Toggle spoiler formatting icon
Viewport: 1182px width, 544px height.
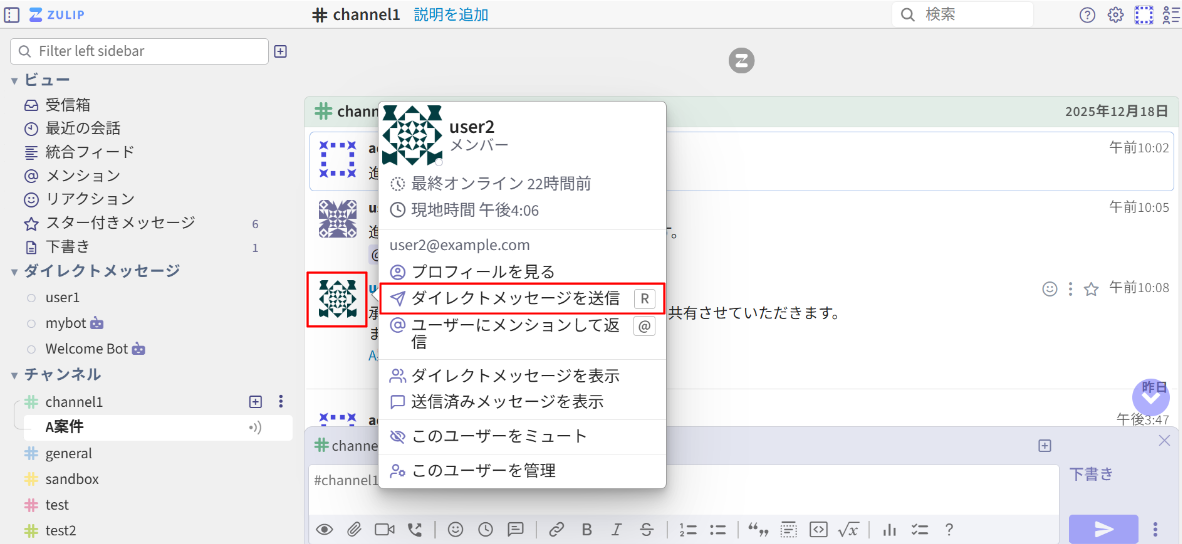789,529
